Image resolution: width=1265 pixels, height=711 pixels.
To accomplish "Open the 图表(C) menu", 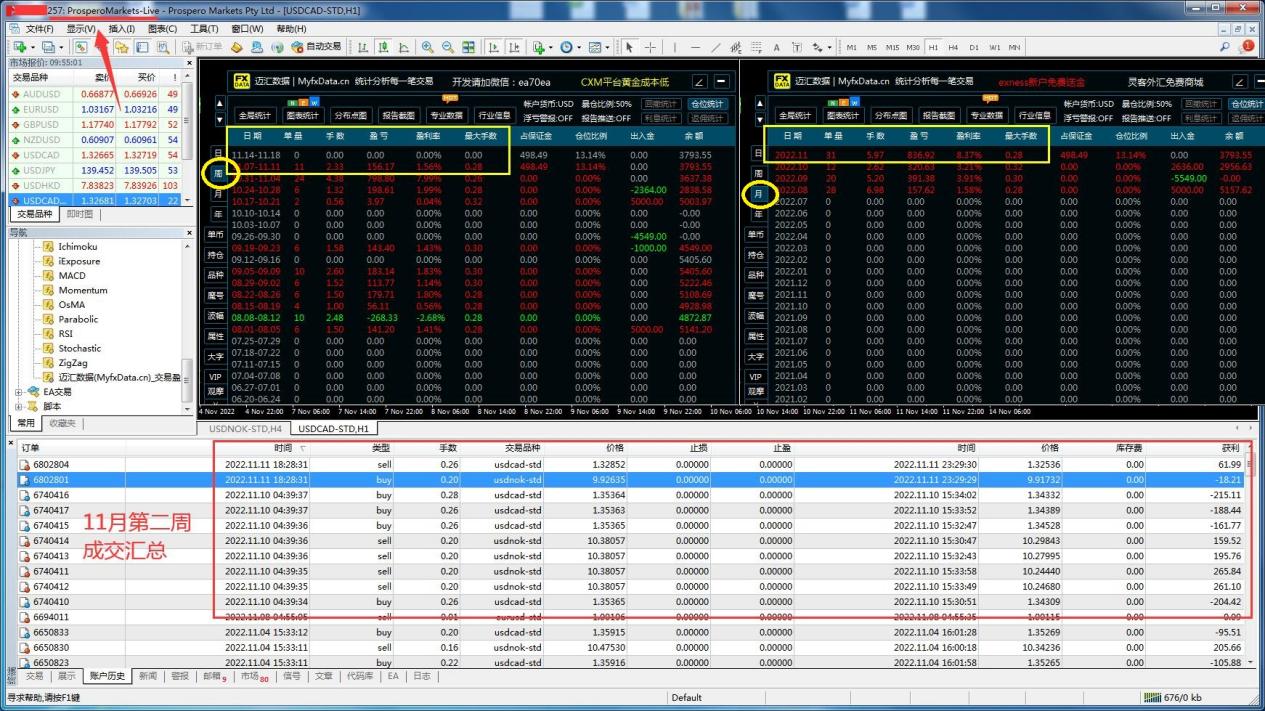I will 162,29.
